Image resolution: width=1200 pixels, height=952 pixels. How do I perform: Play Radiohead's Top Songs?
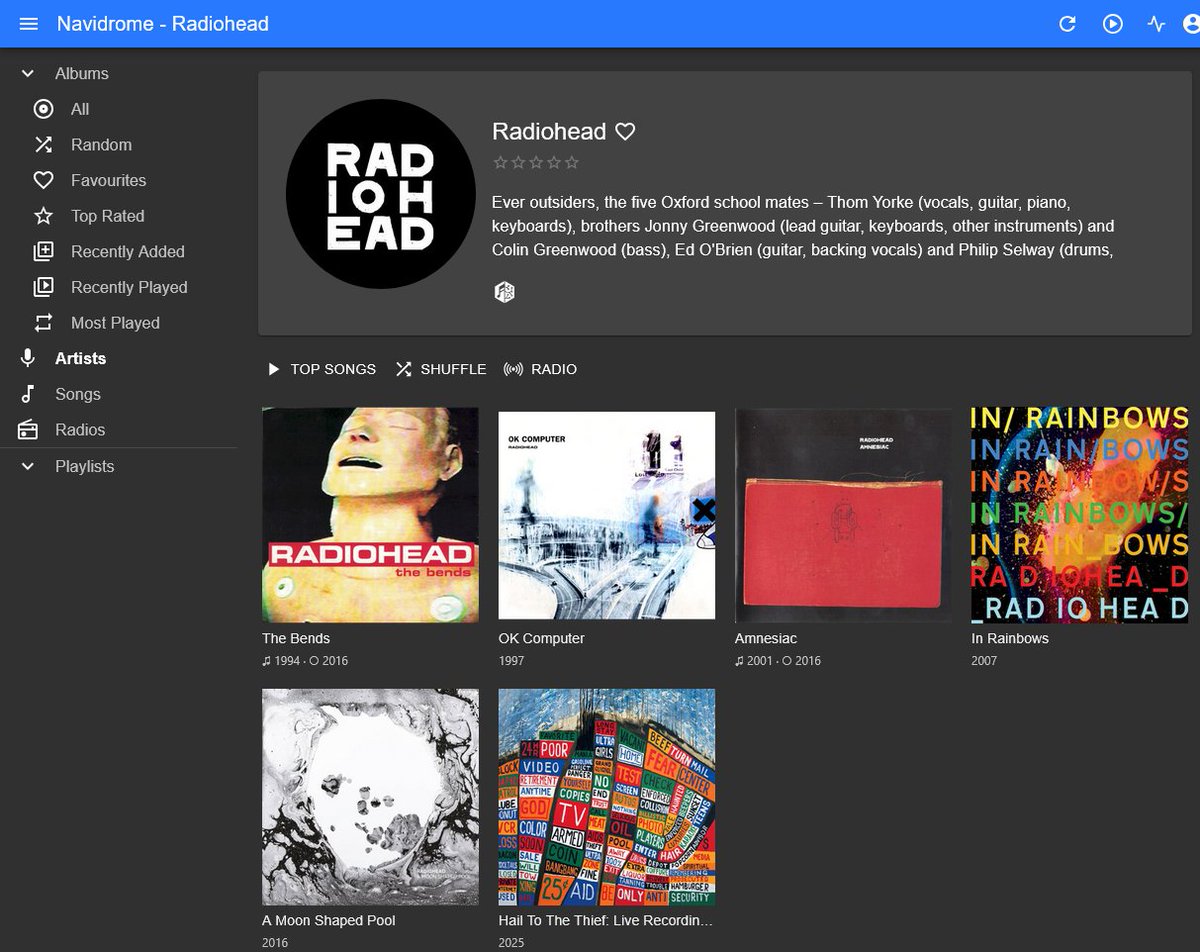[x=322, y=369]
